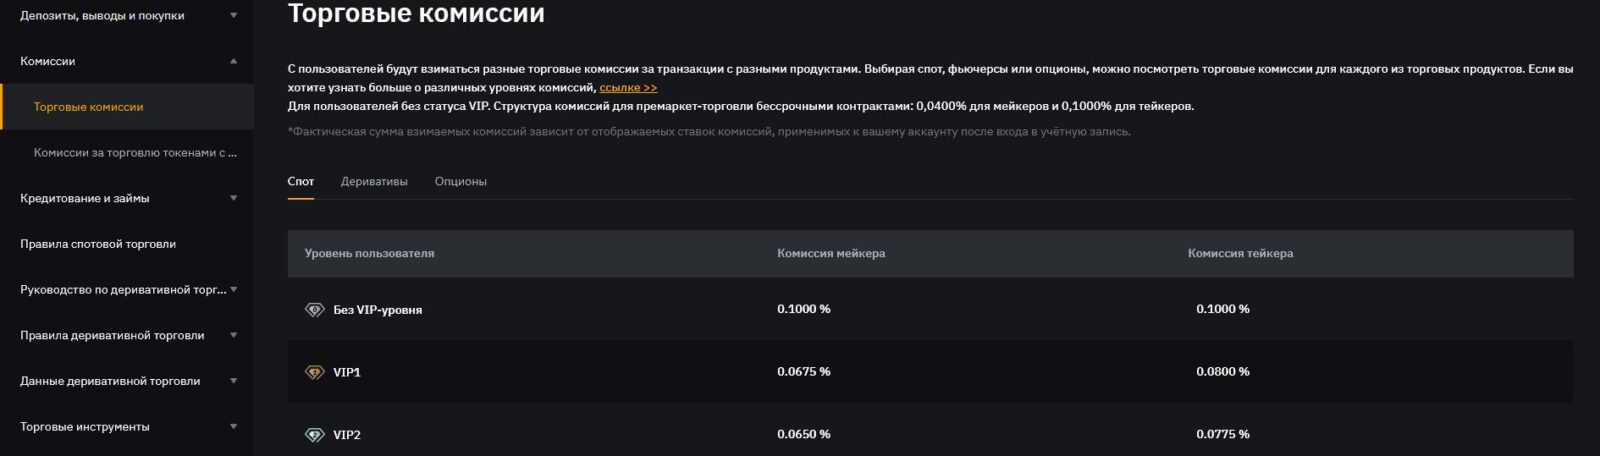Viewport: 1600px width, 456px height.
Task: Collapse the Комиссии sidebar section
Action: click(x=233, y=61)
